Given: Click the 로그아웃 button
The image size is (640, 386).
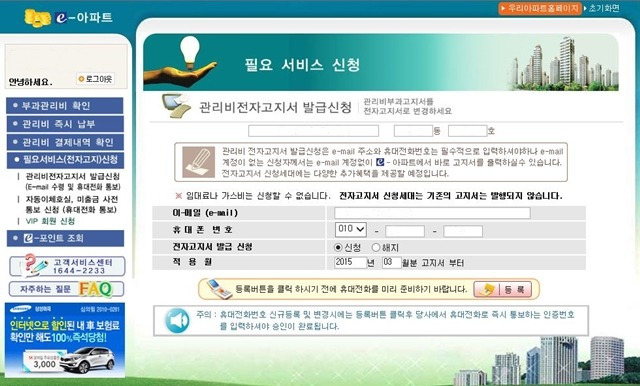Looking at the screenshot, I should pyautogui.click(x=96, y=79).
